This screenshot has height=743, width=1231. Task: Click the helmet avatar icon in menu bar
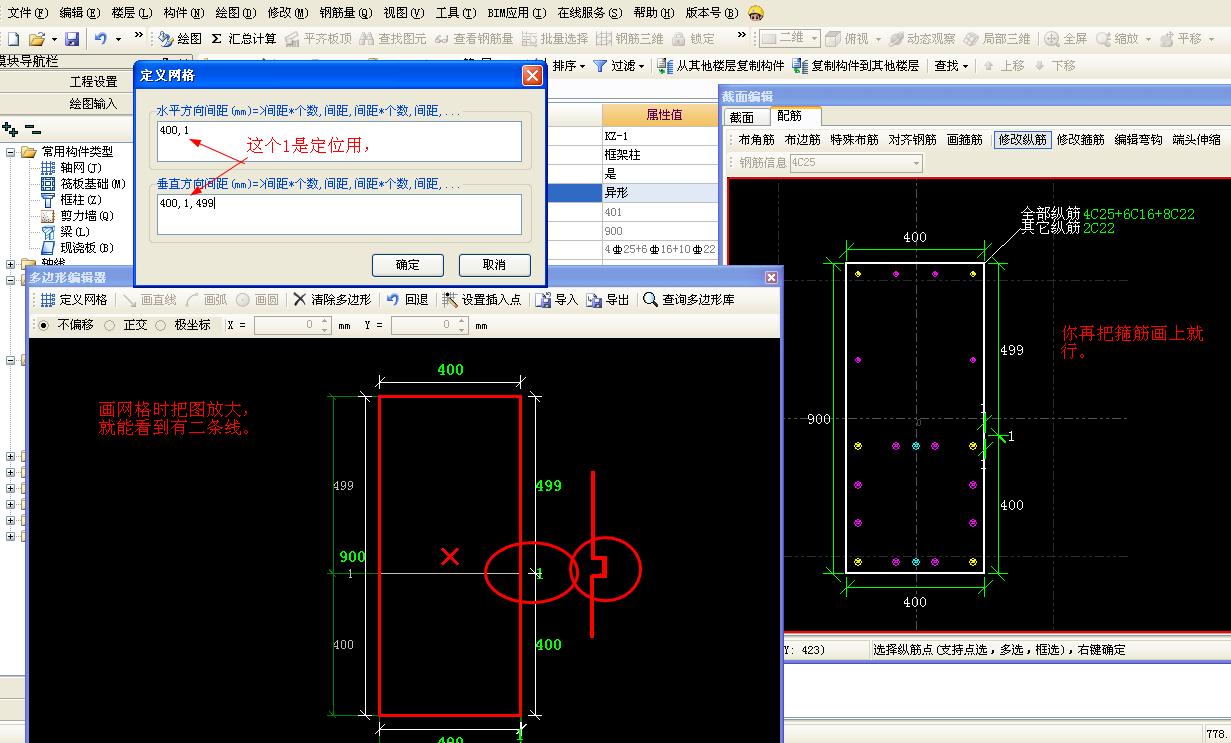[x=756, y=13]
